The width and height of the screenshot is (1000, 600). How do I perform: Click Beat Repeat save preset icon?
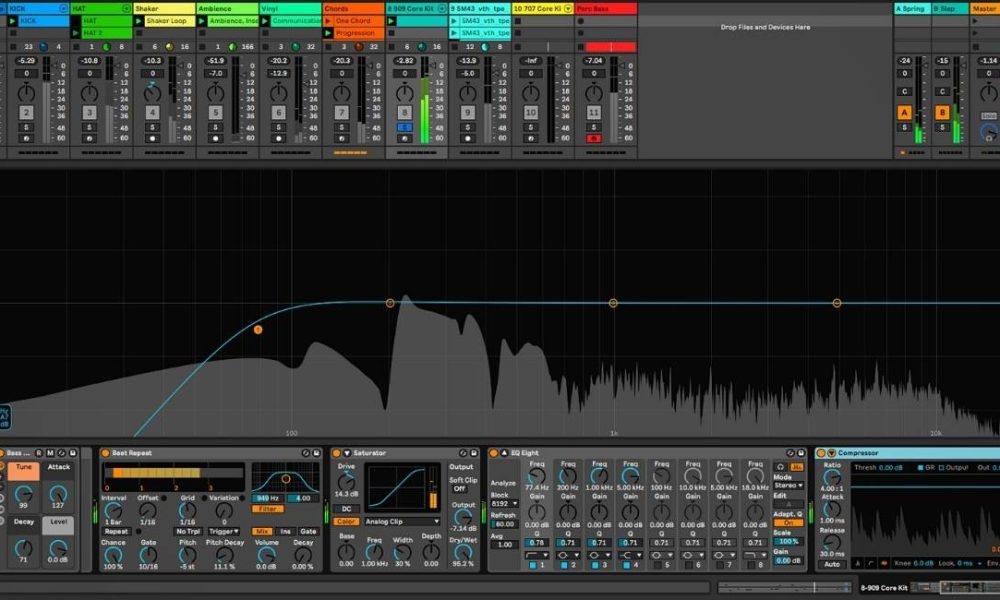click(x=316, y=453)
